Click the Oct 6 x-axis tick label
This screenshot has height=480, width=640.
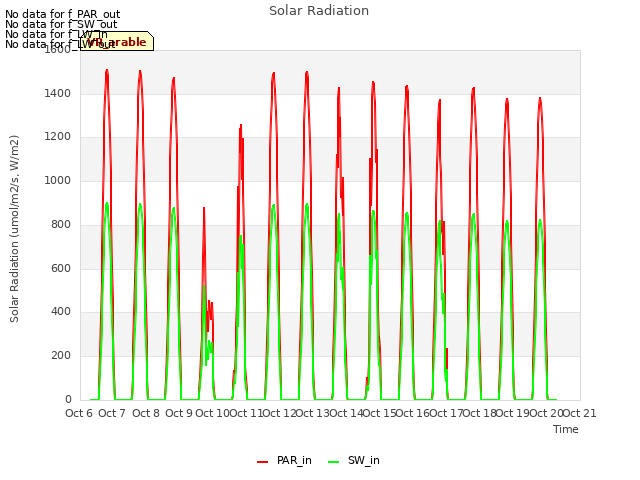coord(79,413)
